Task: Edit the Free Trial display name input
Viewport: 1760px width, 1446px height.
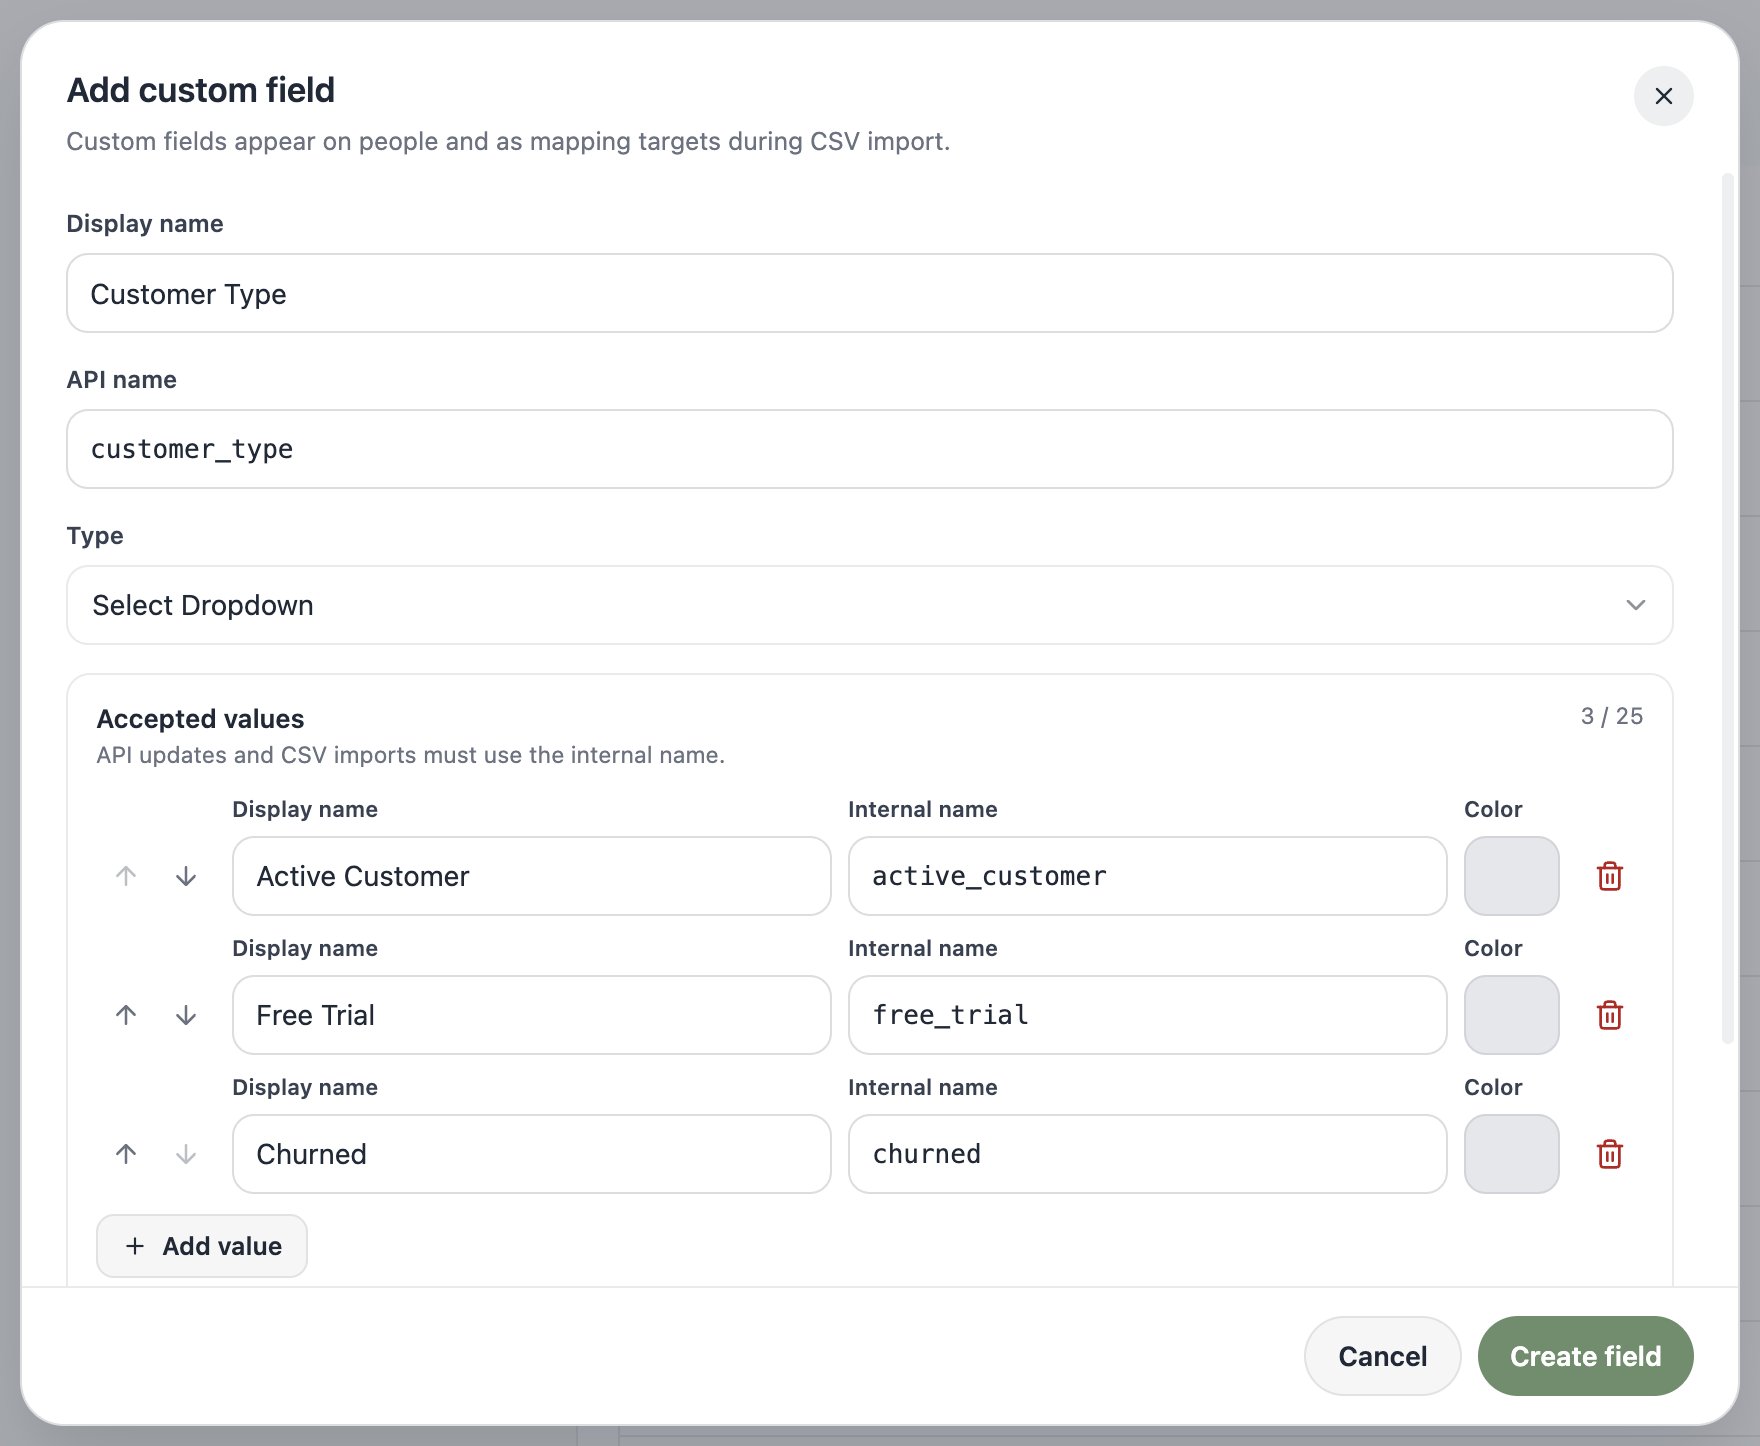Action: [531, 1015]
